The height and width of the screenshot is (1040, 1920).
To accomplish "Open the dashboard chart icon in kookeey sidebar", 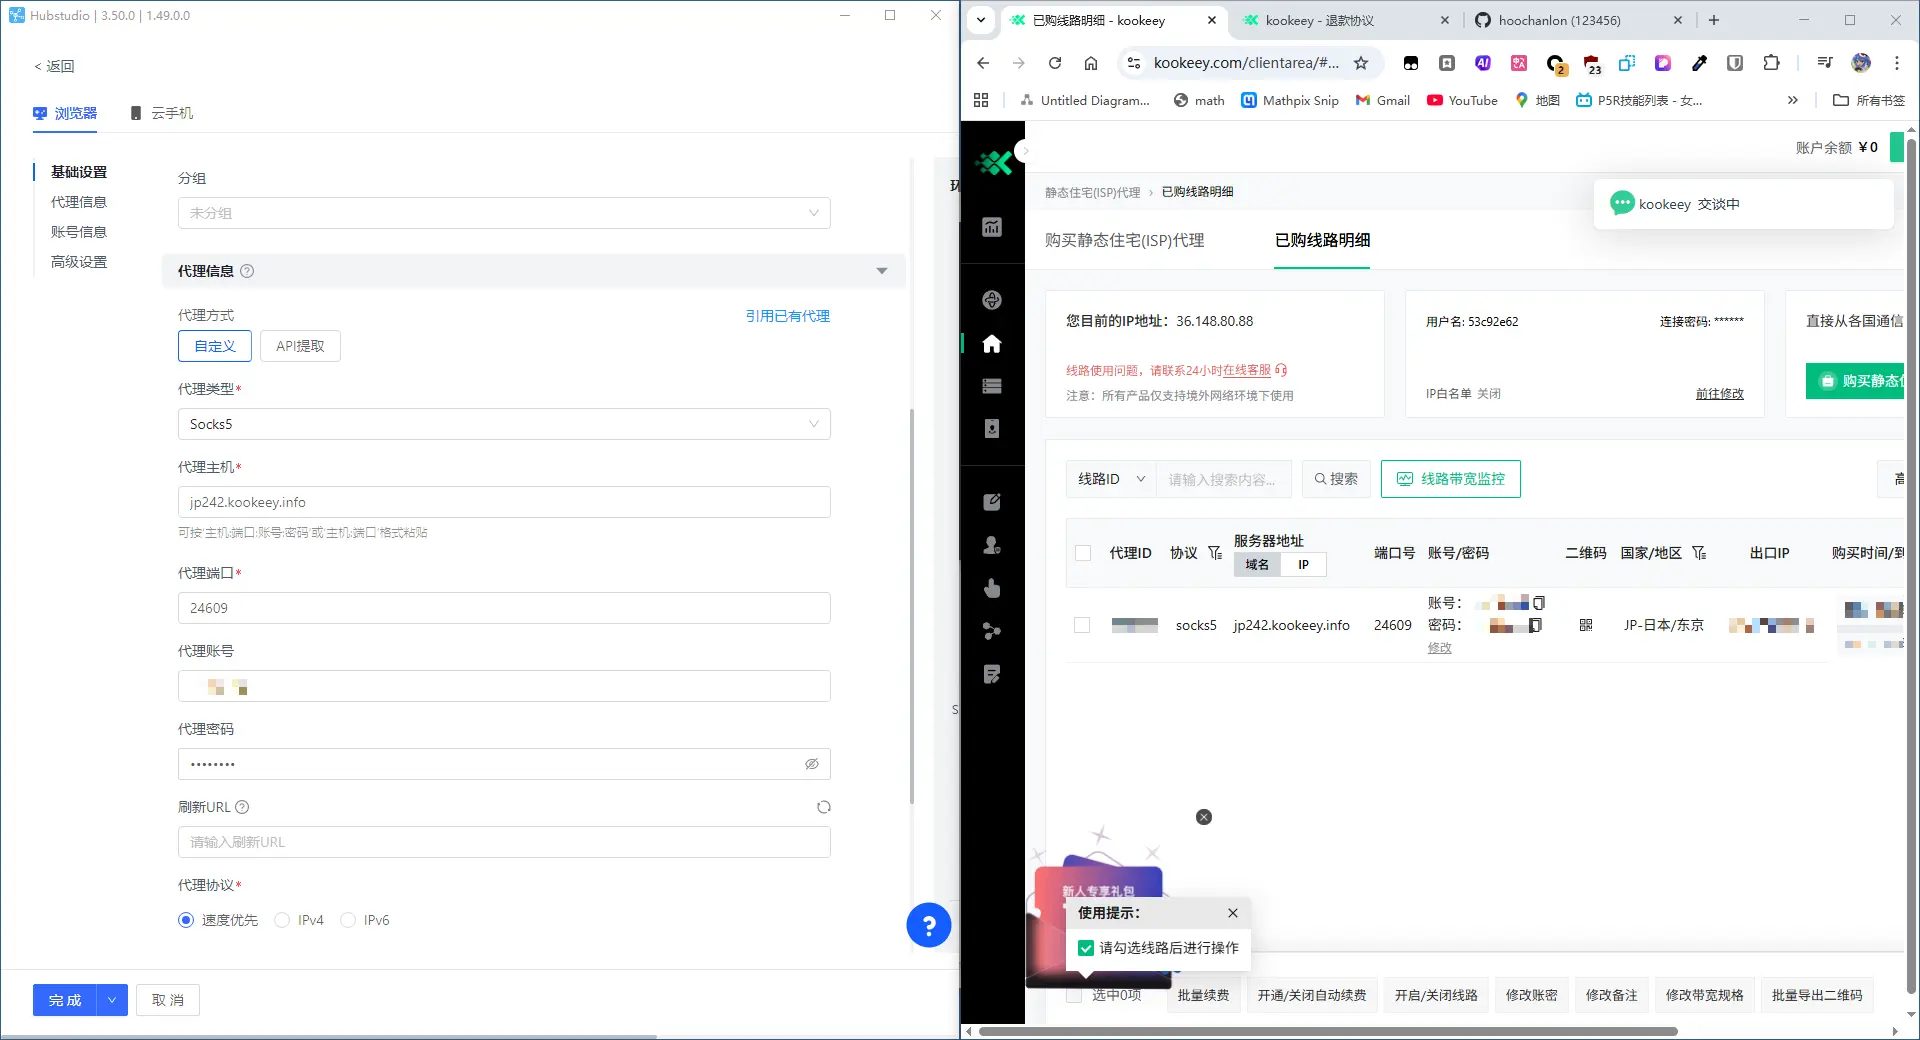I will click(x=992, y=227).
